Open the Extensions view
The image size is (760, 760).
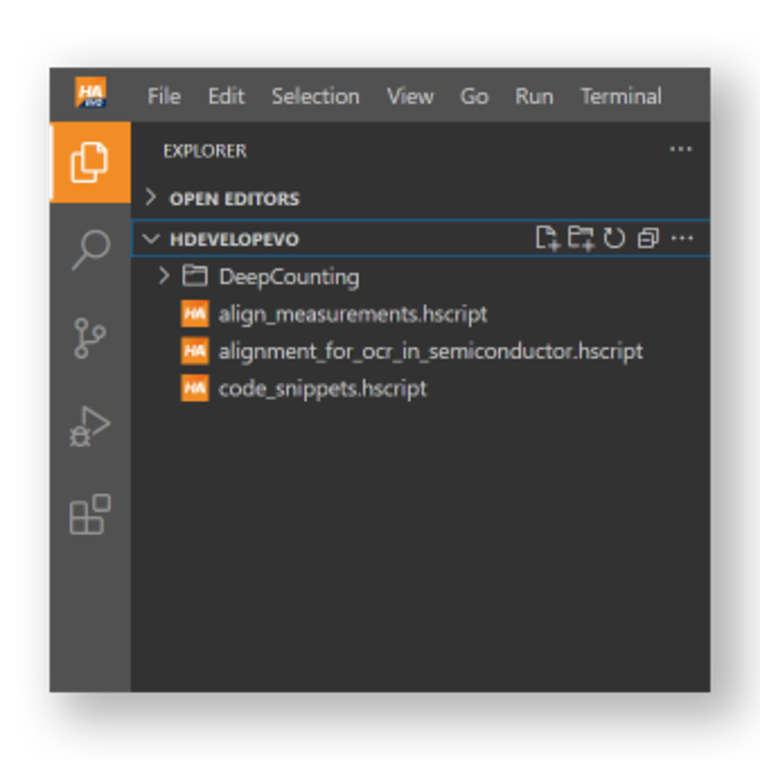90,514
